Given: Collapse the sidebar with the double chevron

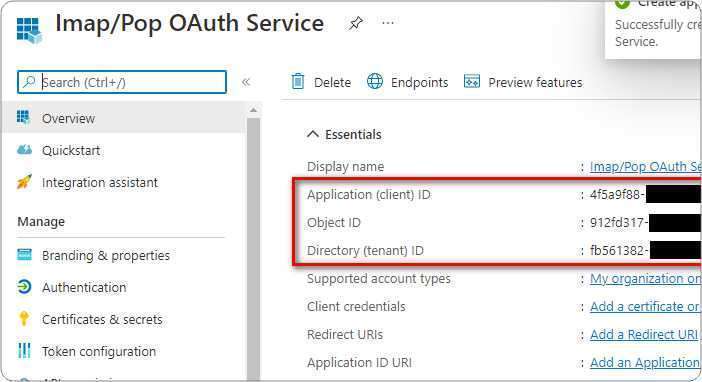Looking at the screenshot, I should (x=246, y=82).
